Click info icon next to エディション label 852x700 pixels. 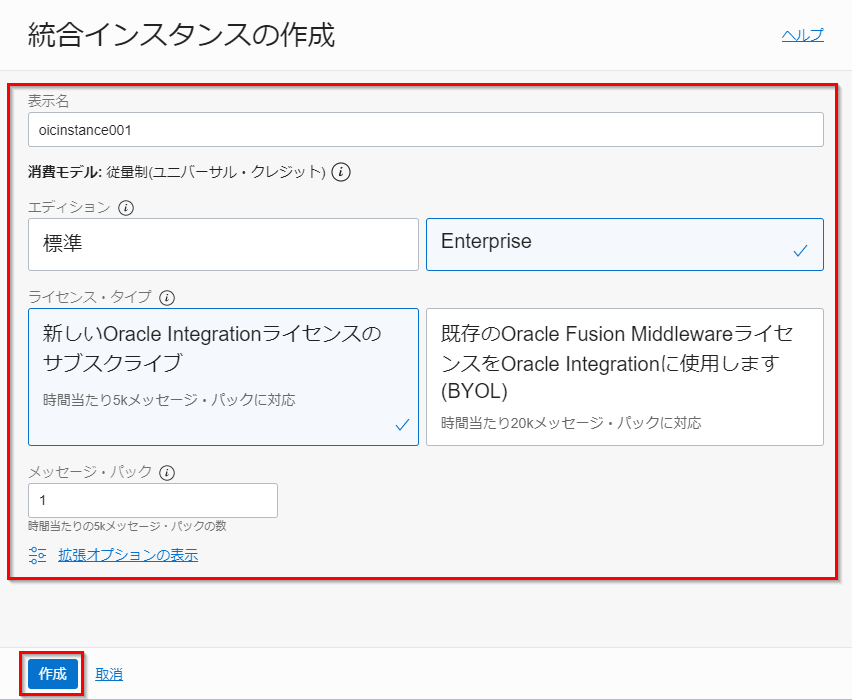point(126,208)
